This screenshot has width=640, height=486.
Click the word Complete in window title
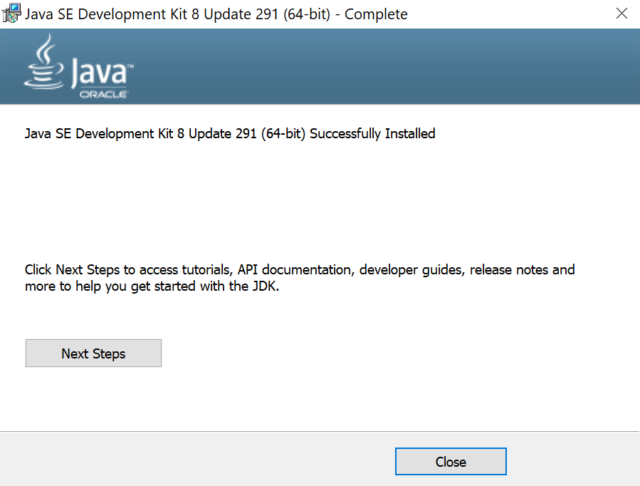(x=376, y=14)
